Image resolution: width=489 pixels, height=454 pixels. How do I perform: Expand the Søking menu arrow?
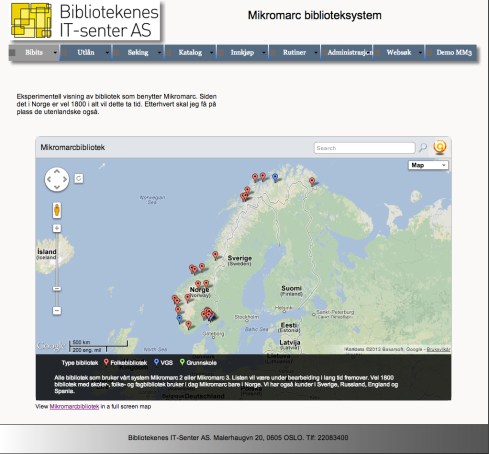point(159,53)
